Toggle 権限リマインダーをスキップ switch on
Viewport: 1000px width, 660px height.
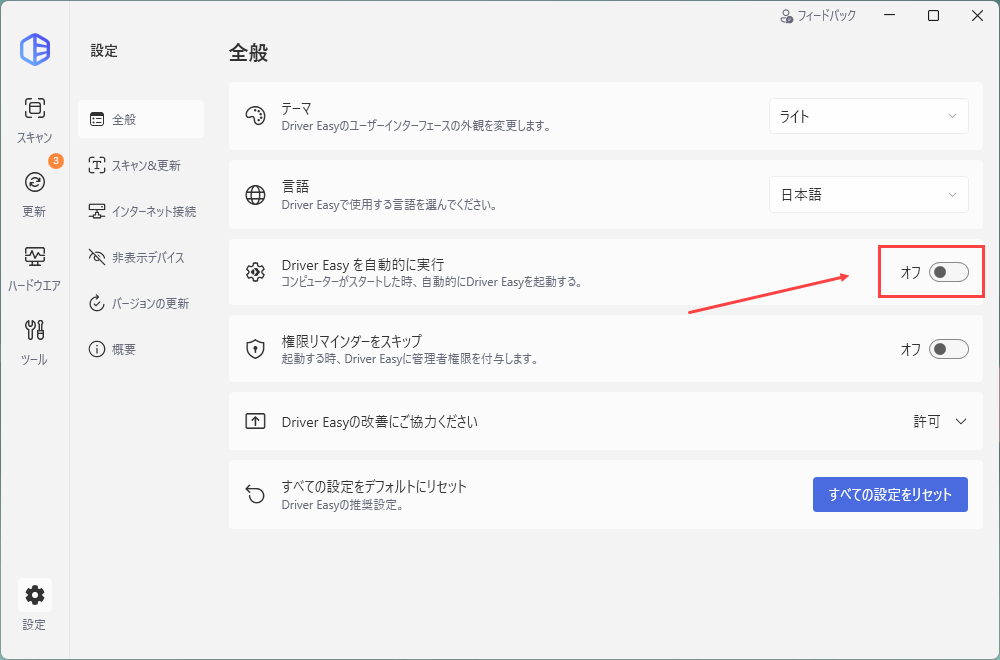coord(948,349)
